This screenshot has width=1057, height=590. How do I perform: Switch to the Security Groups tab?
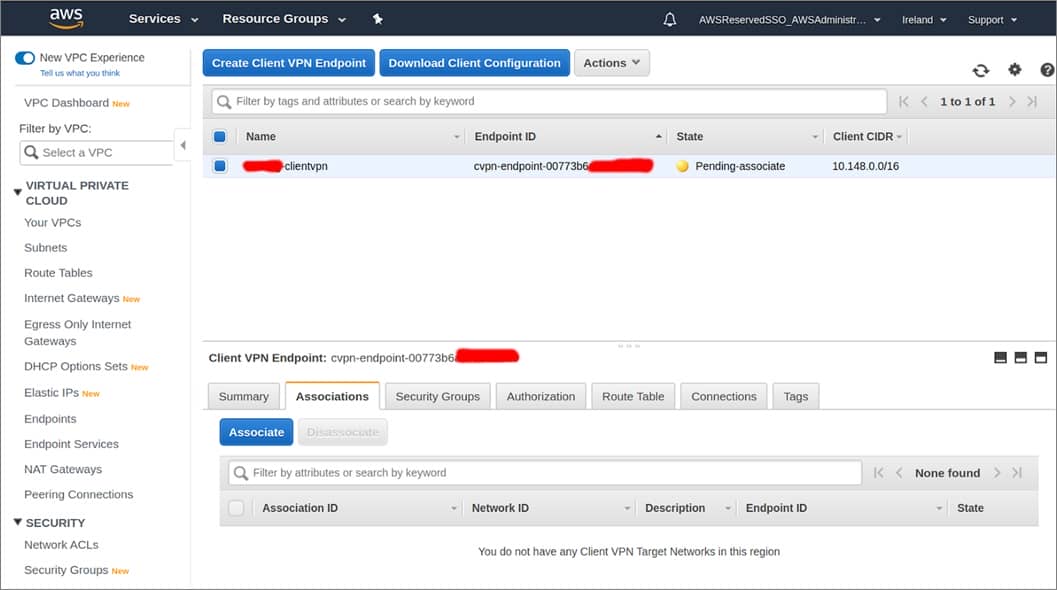click(437, 396)
